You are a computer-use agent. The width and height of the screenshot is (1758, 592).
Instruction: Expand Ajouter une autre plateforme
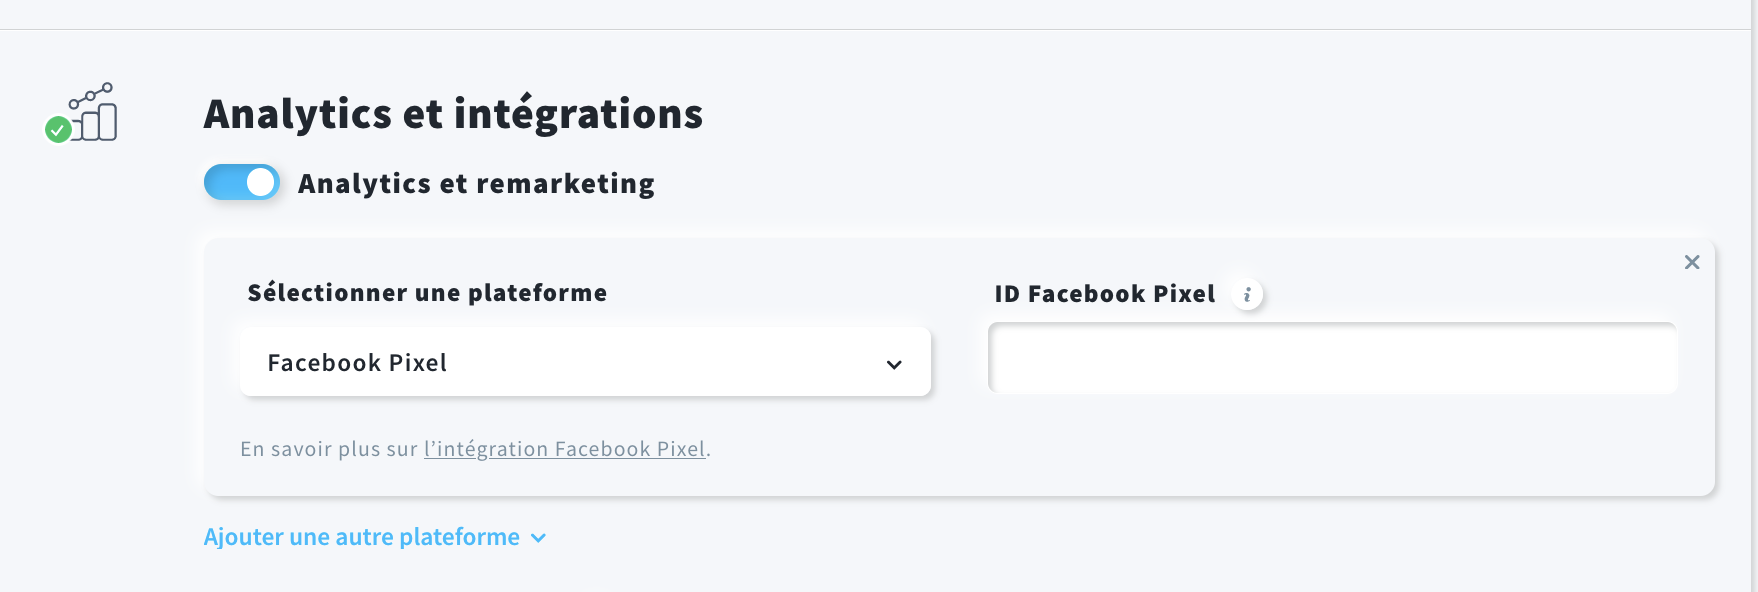(375, 537)
